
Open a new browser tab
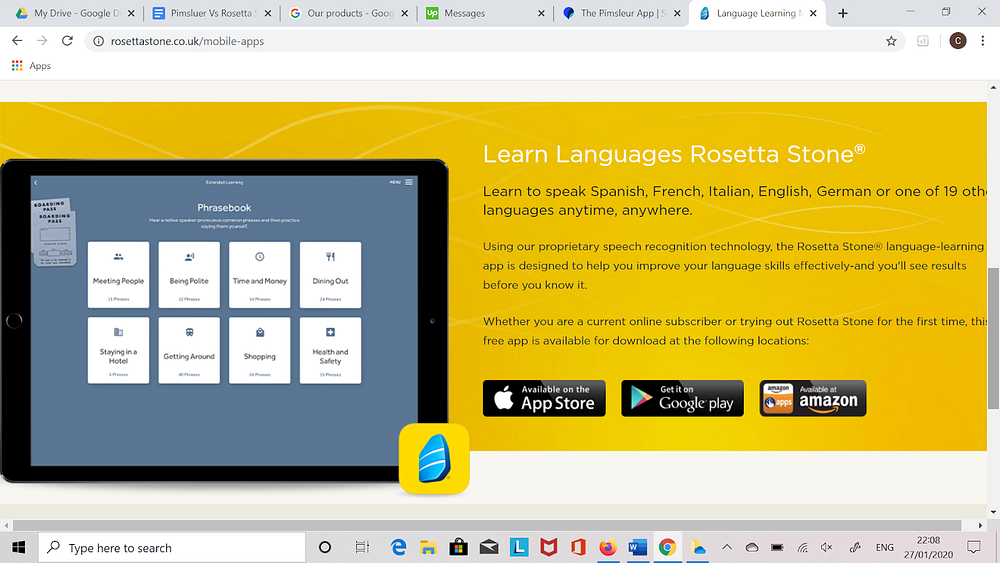point(842,13)
